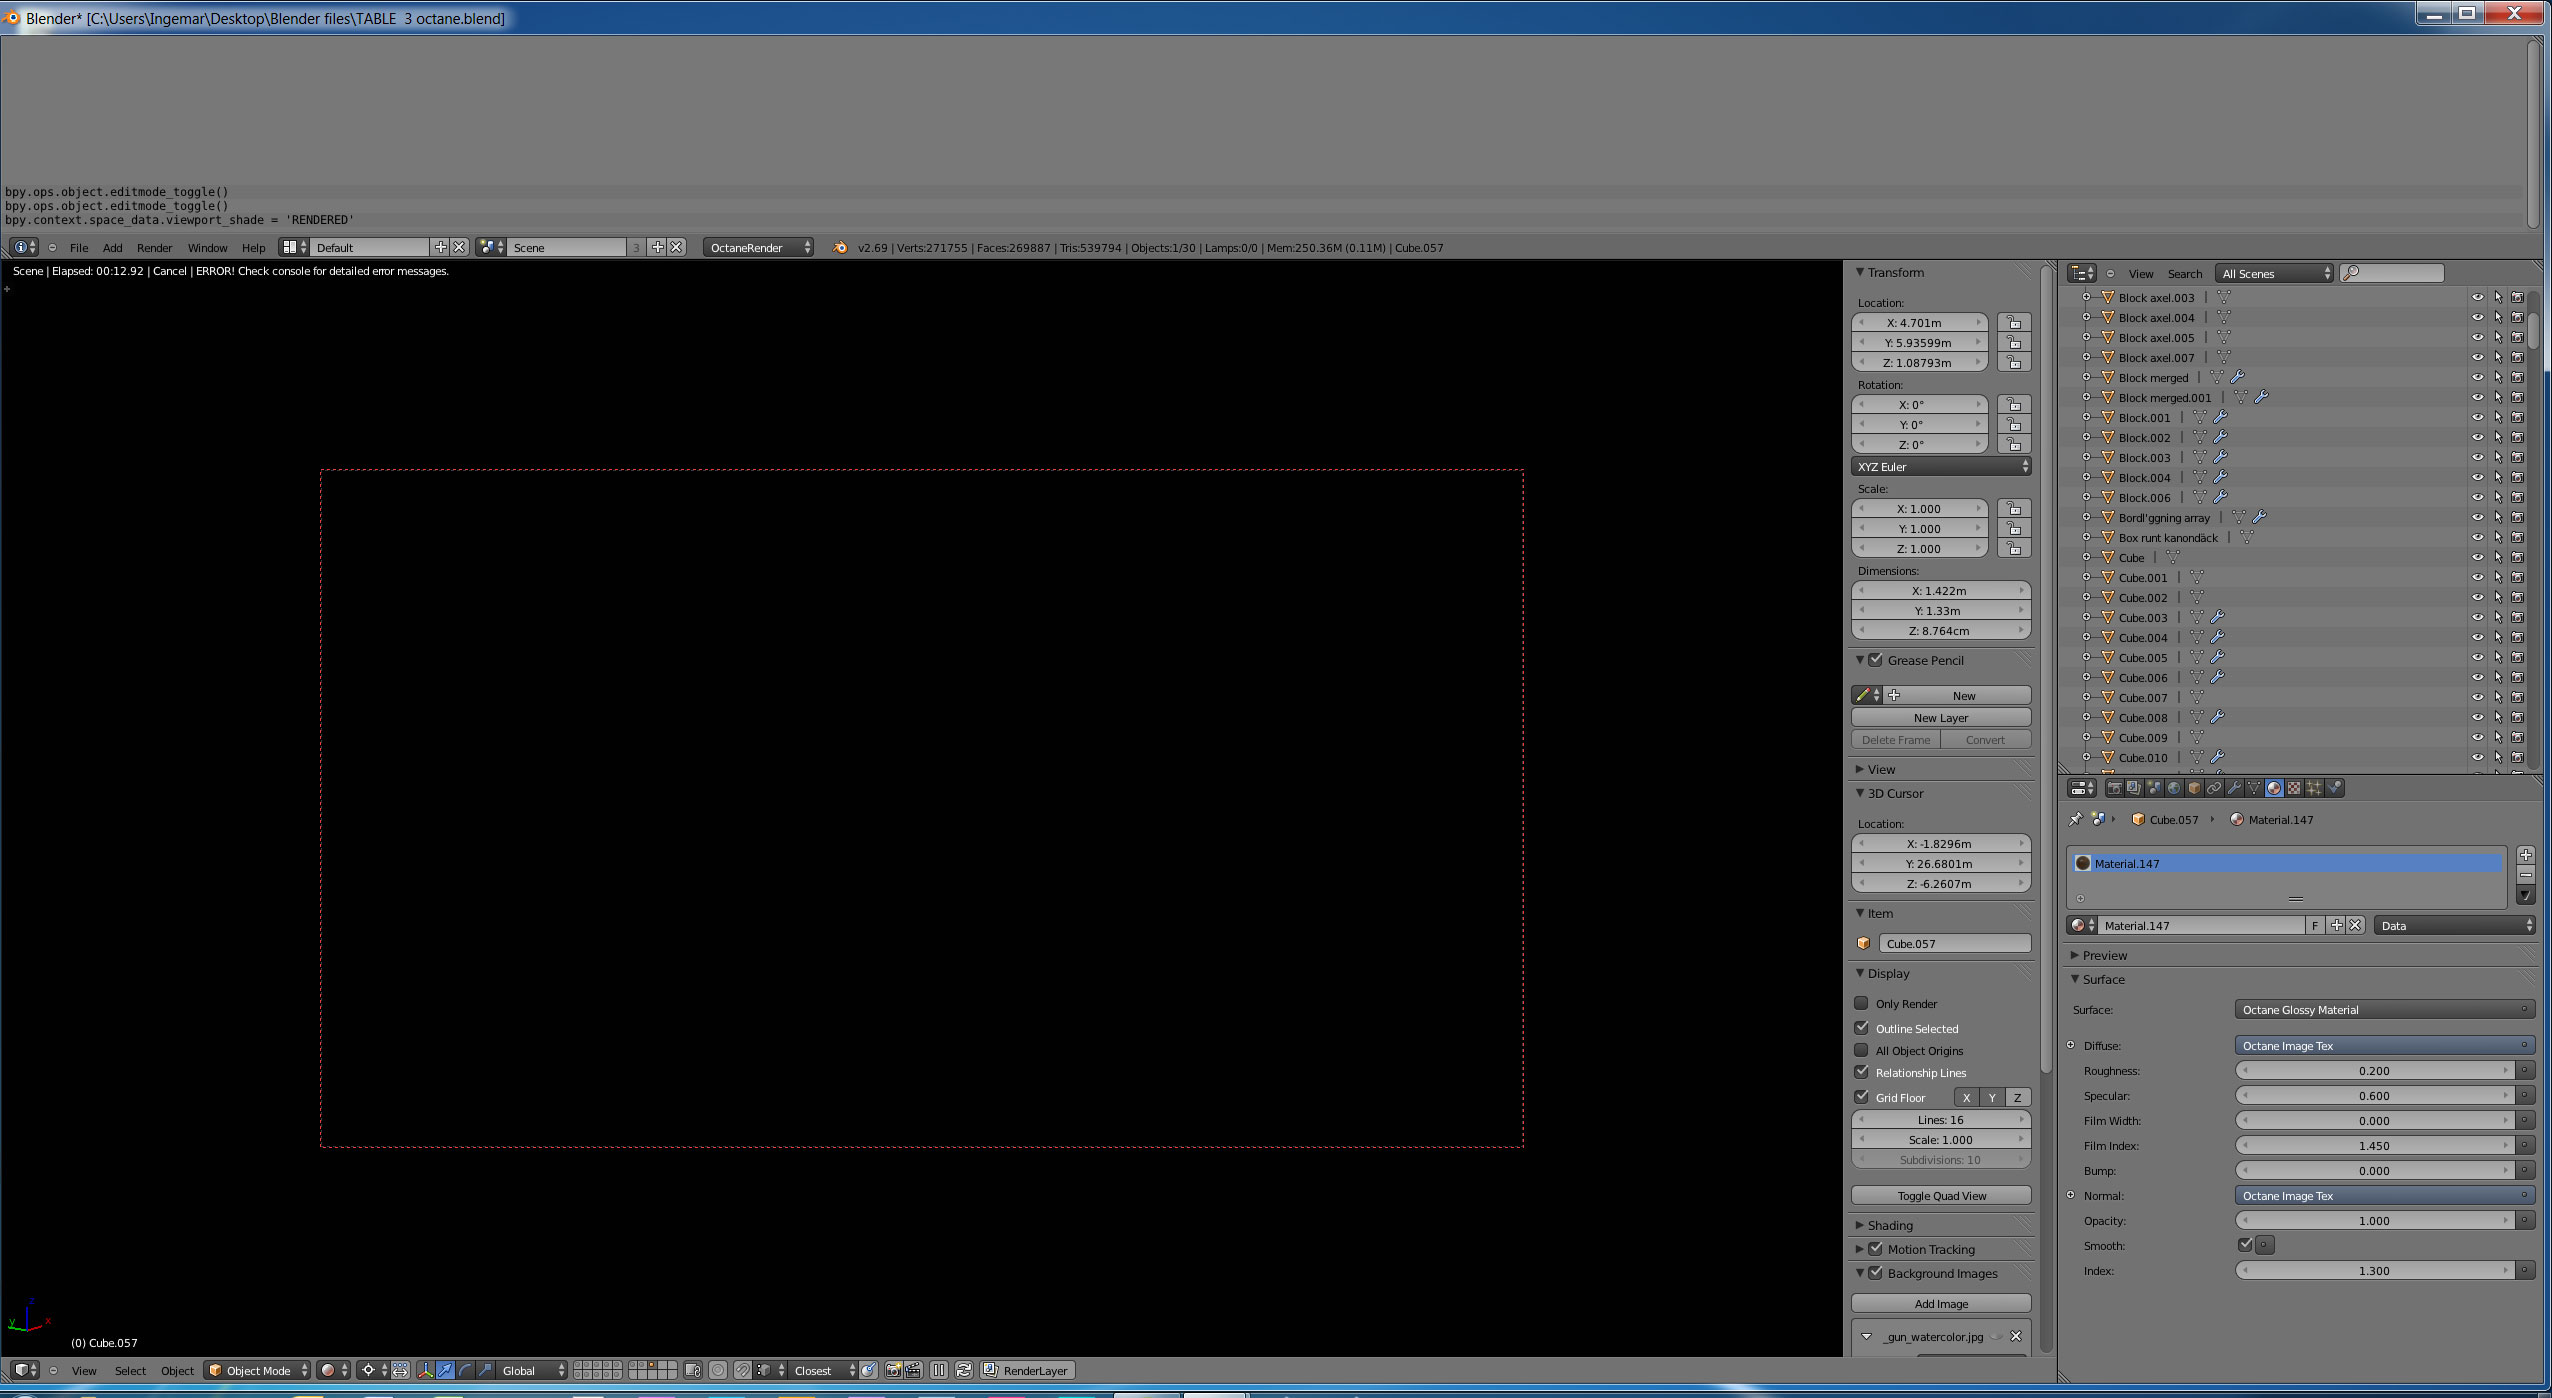
Task: Open the Render menu
Action: pyautogui.click(x=154, y=247)
